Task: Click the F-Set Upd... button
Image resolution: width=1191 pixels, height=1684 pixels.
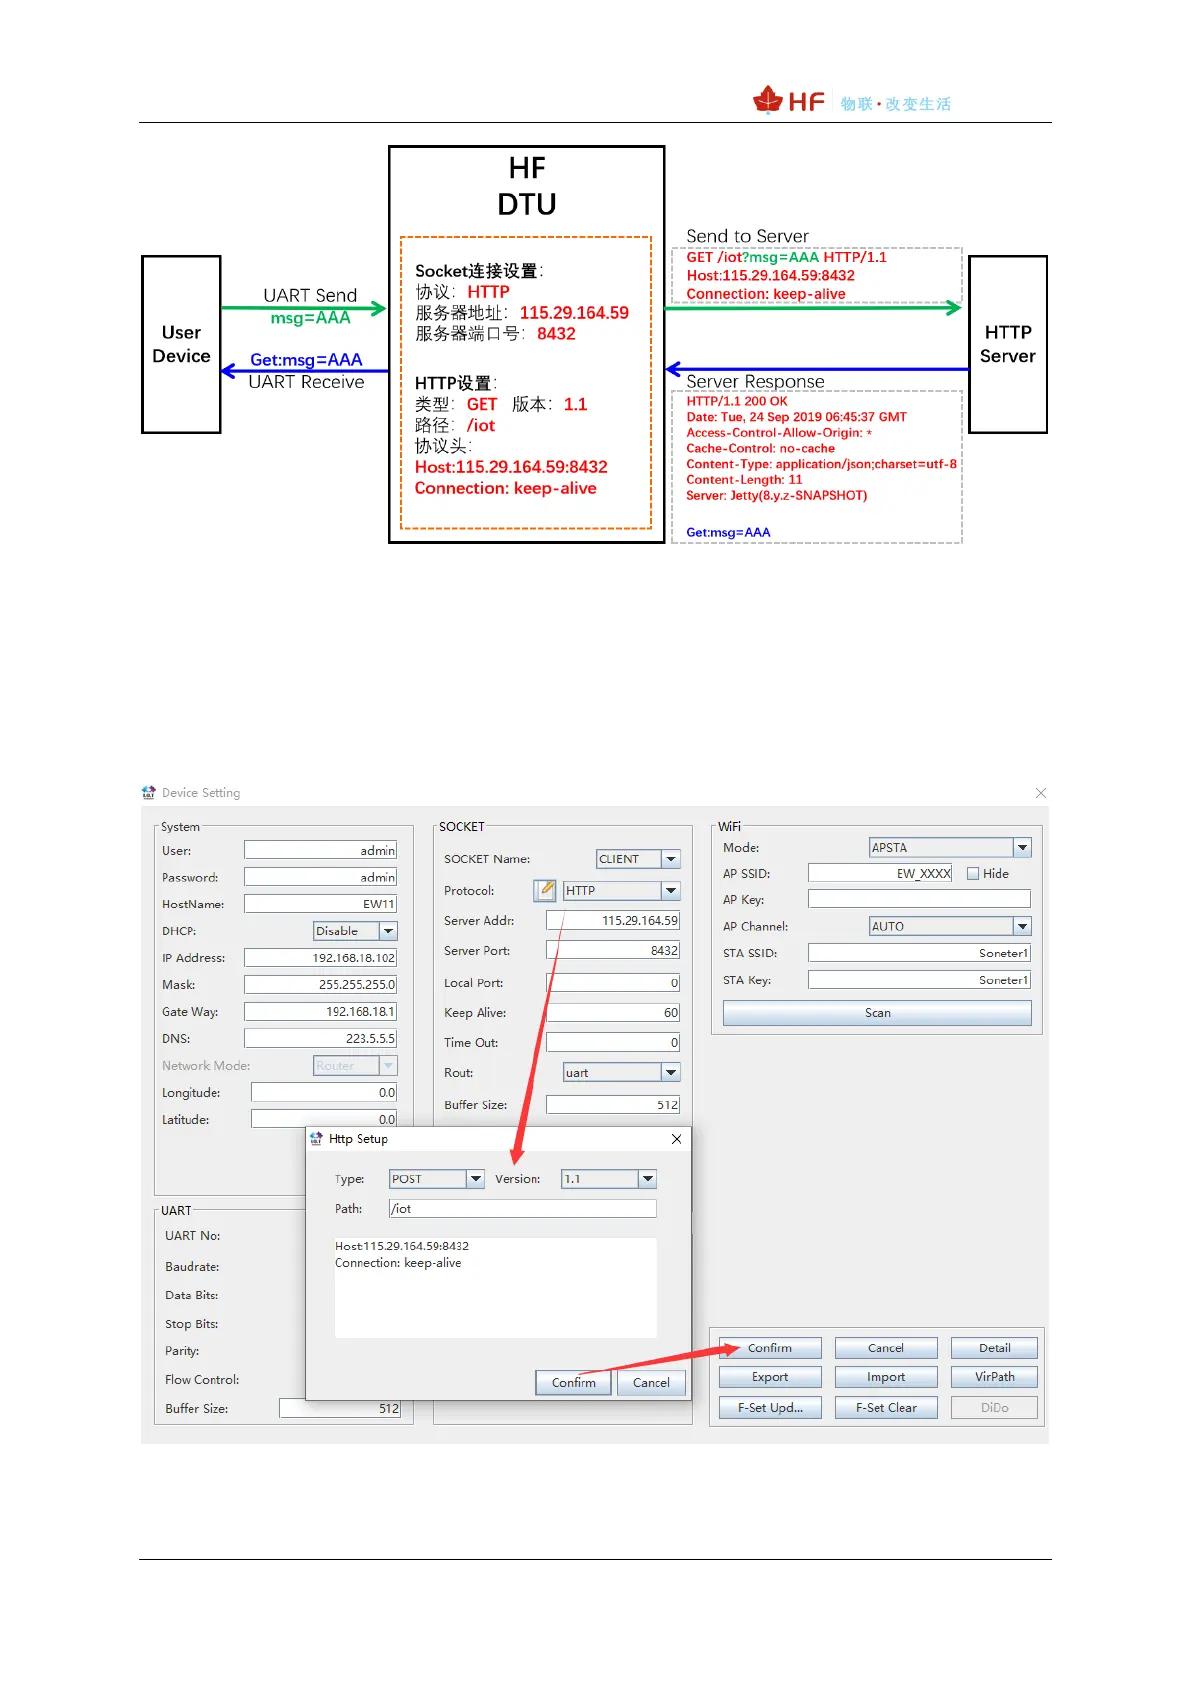Action: pos(770,1407)
